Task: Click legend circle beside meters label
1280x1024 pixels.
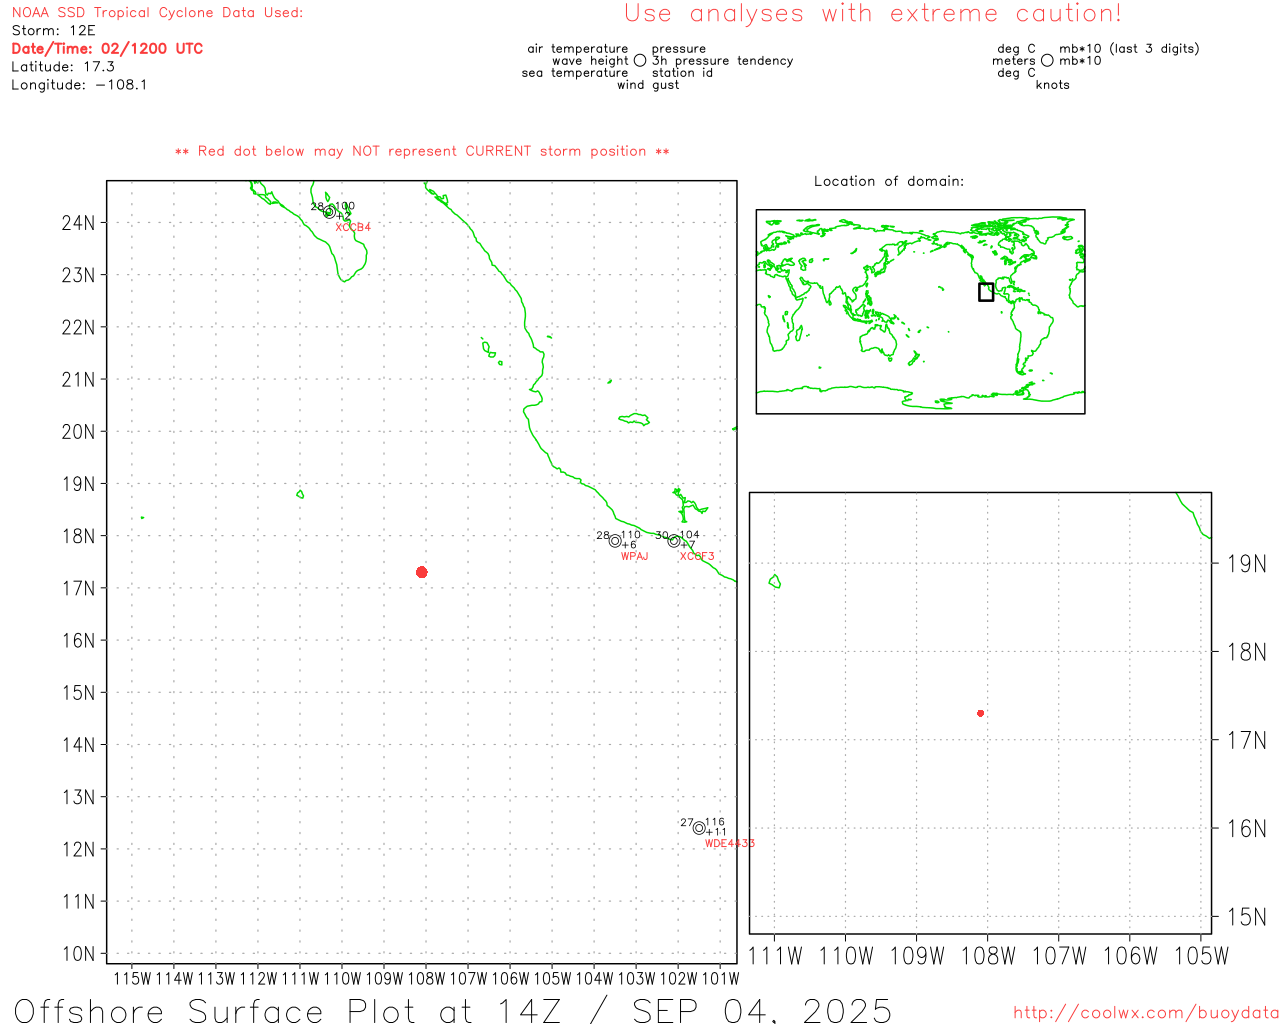Action: (1047, 61)
